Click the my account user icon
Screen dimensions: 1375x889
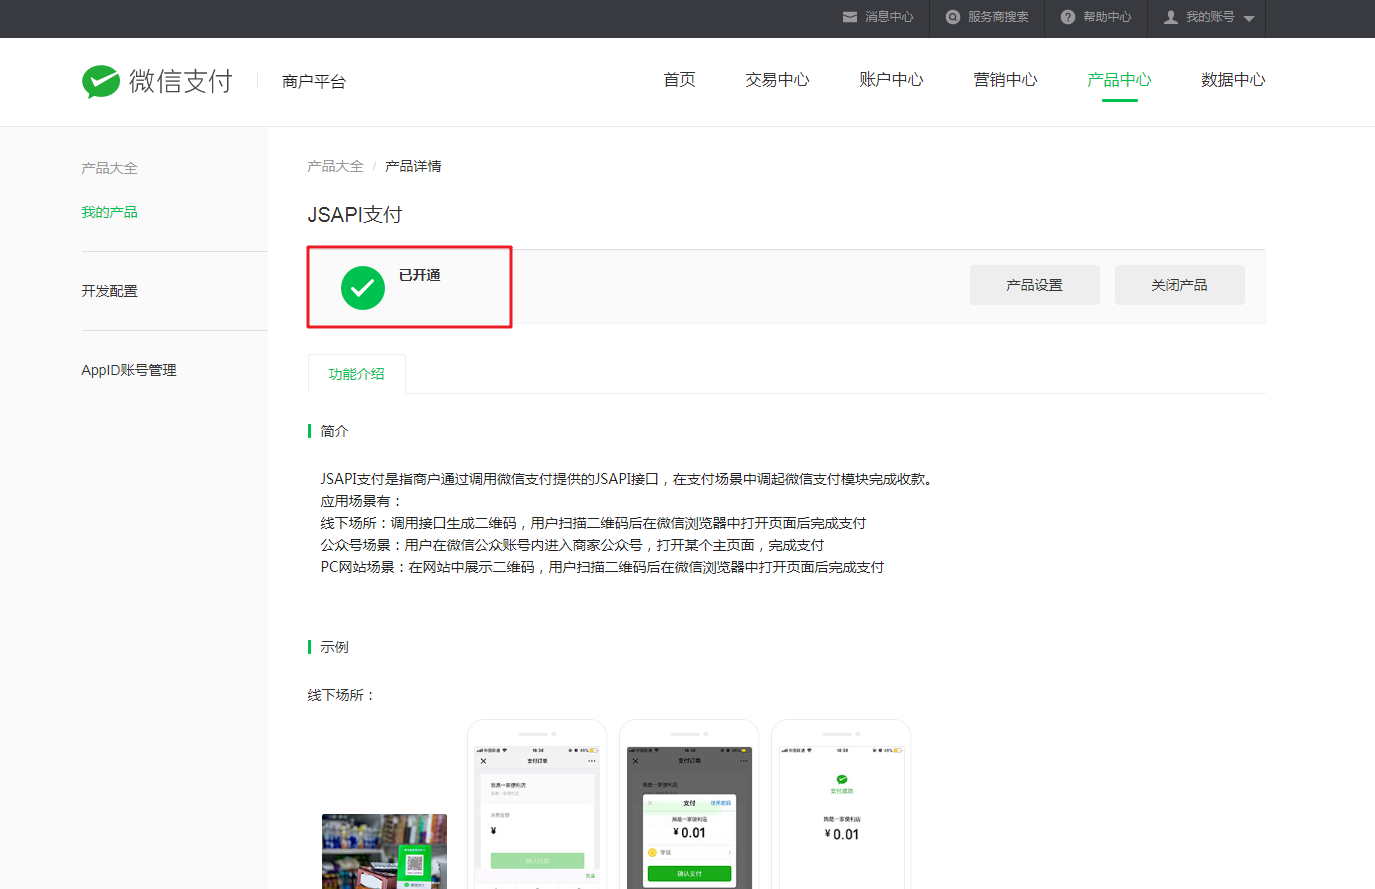pyautogui.click(x=1171, y=17)
